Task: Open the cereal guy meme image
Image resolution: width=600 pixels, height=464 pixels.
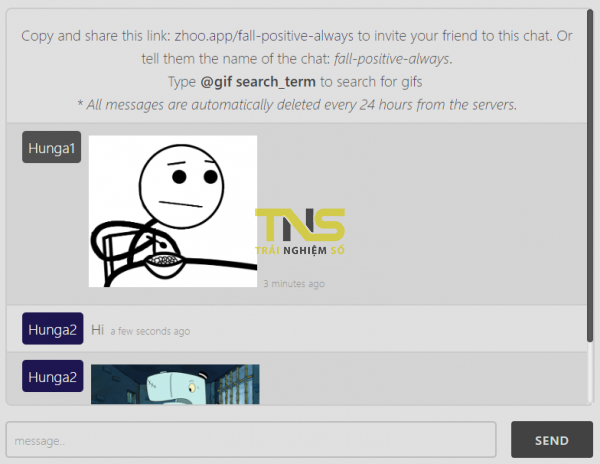Action: [173, 211]
